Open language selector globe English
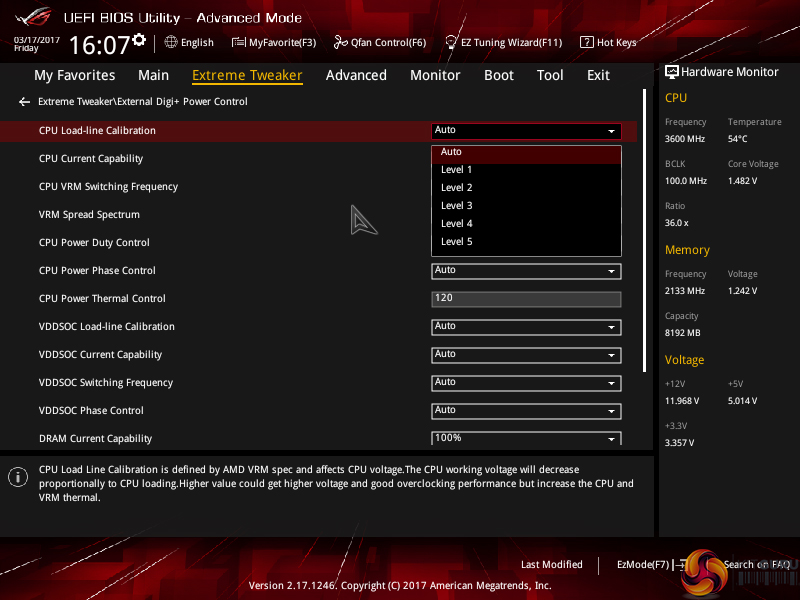 (189, 43)
